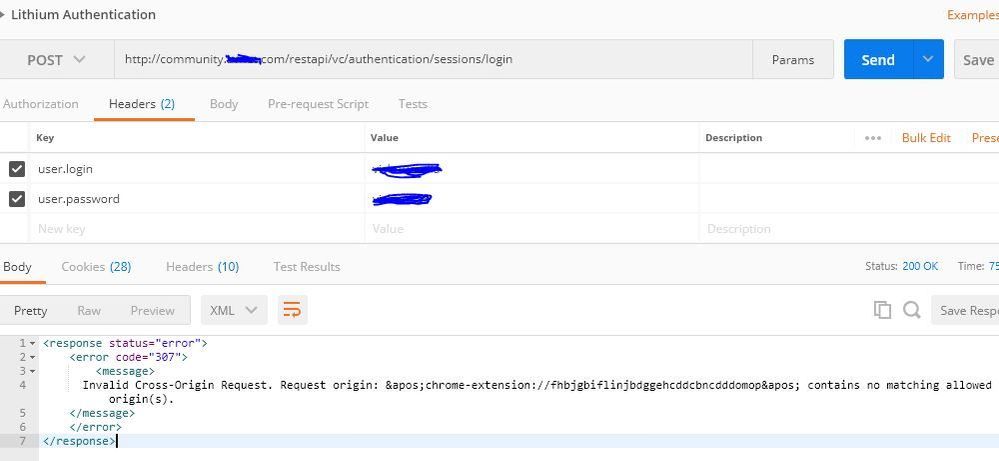View the Cookies (28) response tab

[96, 267]
